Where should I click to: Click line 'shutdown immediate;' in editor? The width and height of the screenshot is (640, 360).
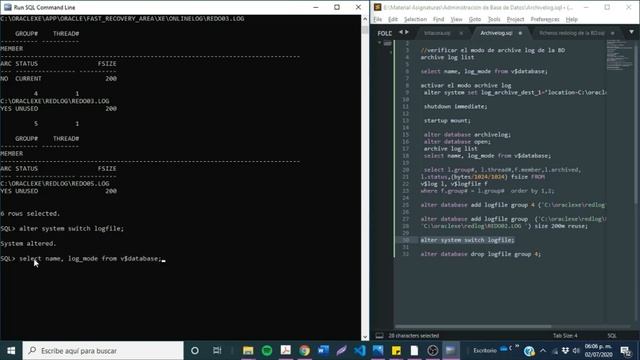pyautogui.click(x=455, y=107)
